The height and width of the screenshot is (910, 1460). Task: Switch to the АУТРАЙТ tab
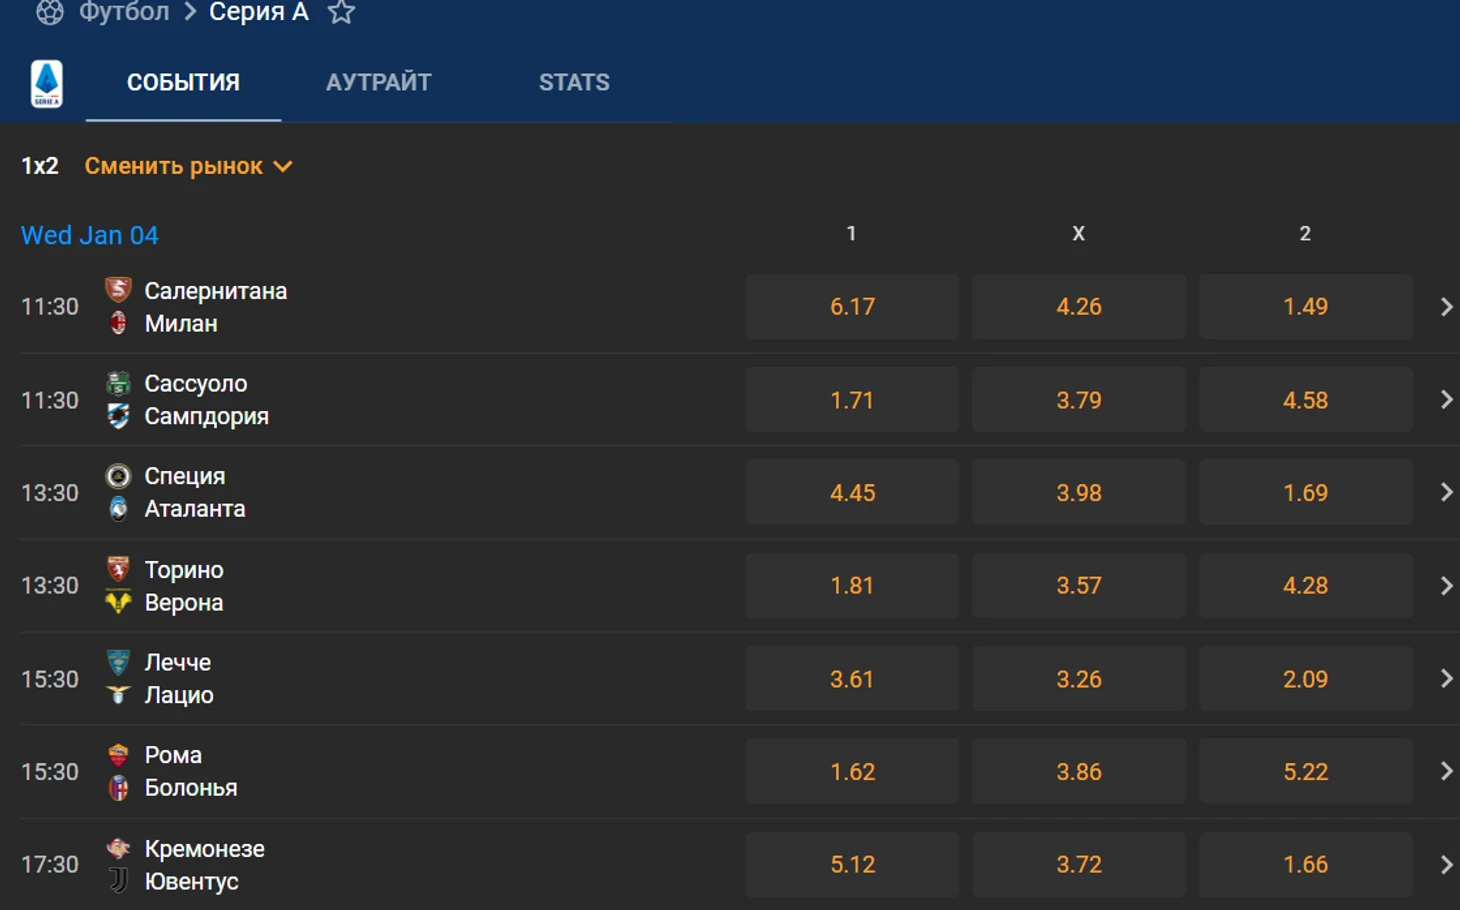[379, 83]
